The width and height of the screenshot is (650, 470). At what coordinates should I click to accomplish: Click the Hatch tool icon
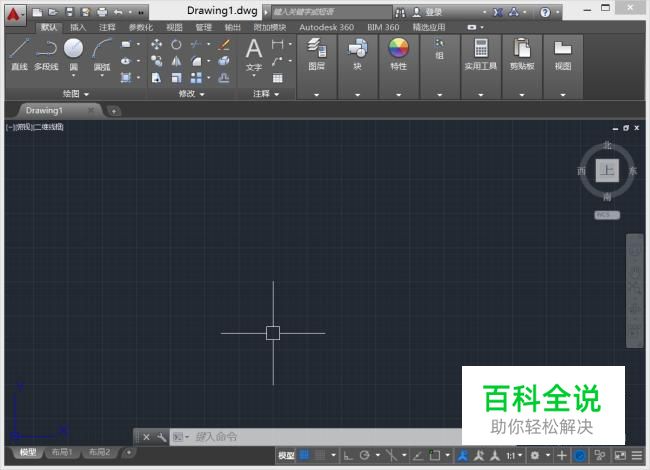(126, 78)
